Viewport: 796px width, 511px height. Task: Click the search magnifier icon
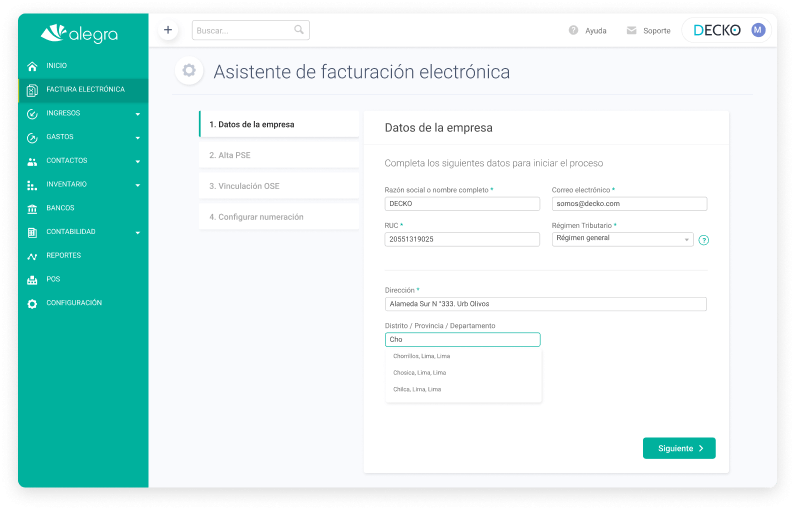pos(299,30)
